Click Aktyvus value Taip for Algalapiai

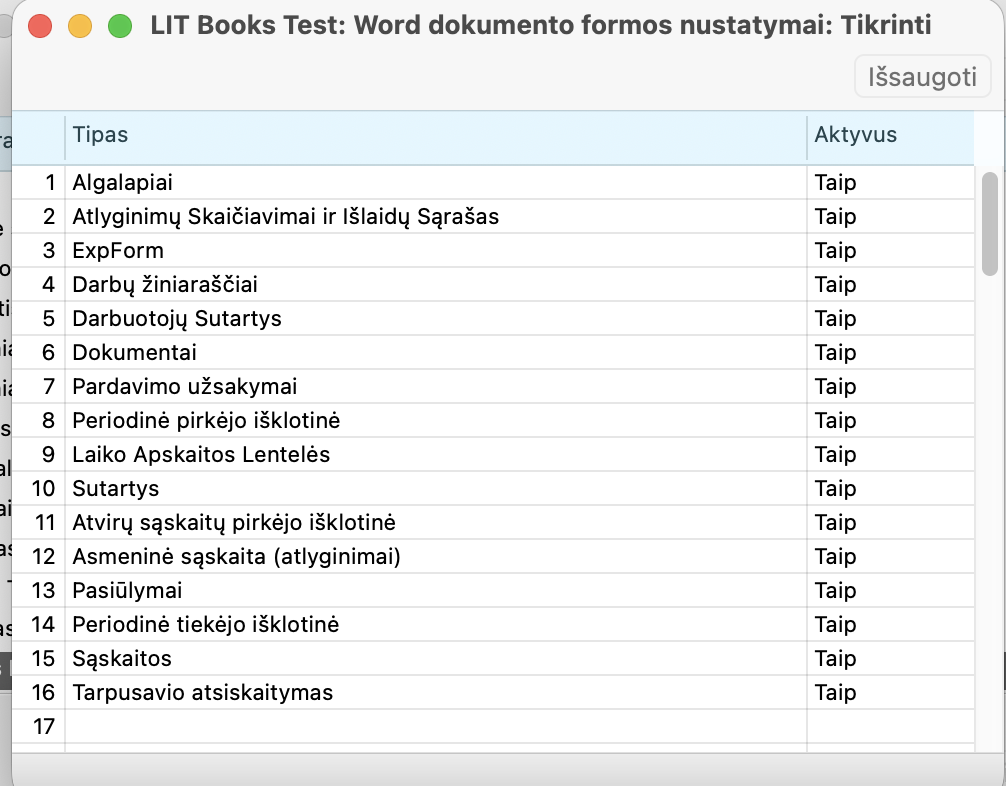coord(891,183)
